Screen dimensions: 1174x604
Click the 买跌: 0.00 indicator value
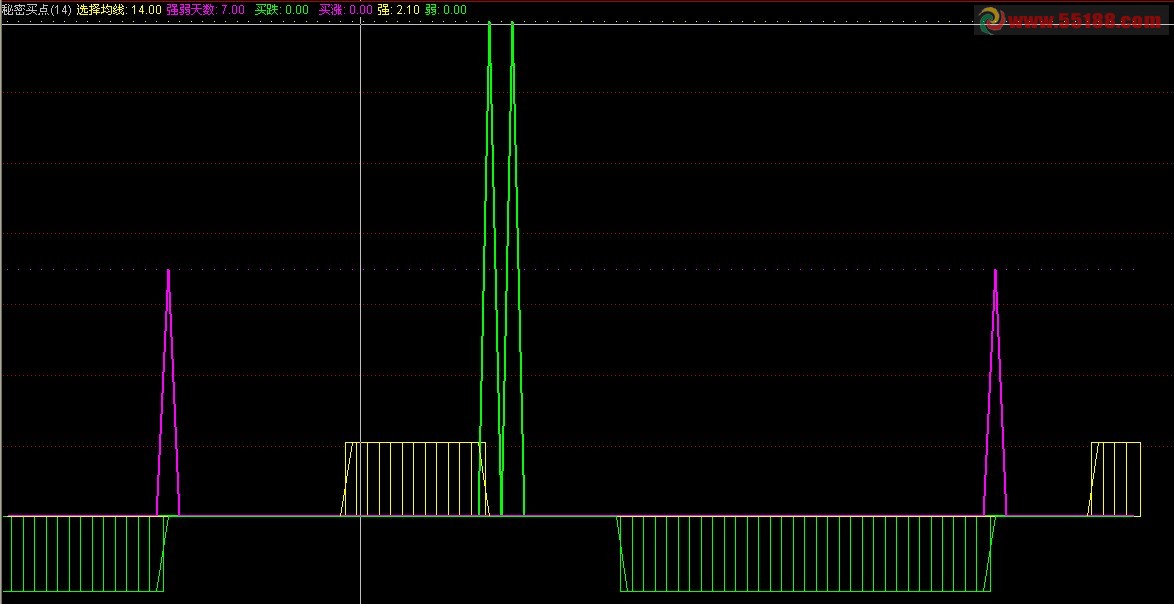[282, 10]
